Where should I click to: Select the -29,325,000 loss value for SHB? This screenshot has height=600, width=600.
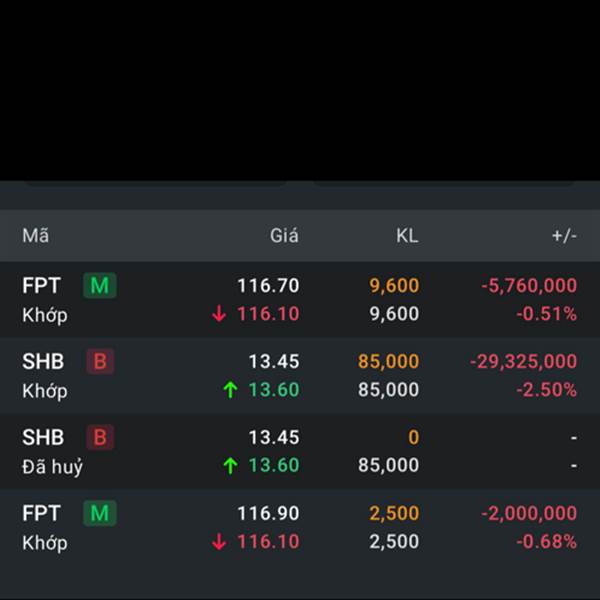tap(523, 362)
